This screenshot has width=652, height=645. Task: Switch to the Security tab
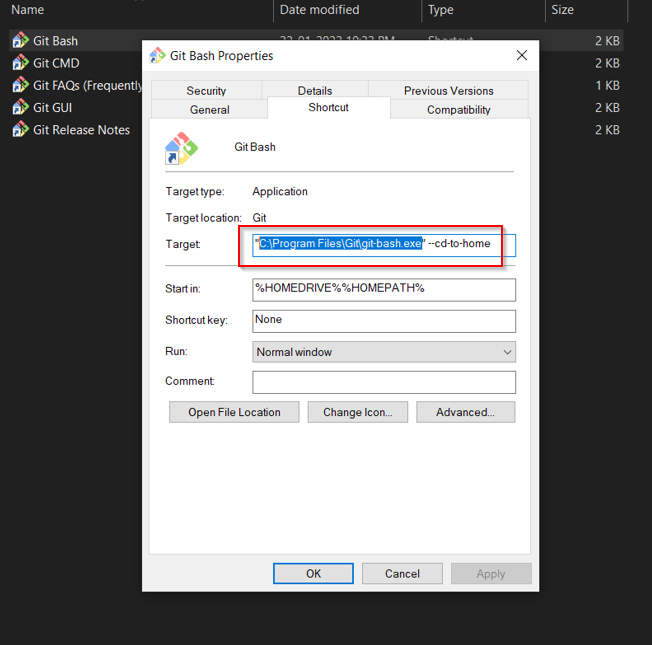206,90
